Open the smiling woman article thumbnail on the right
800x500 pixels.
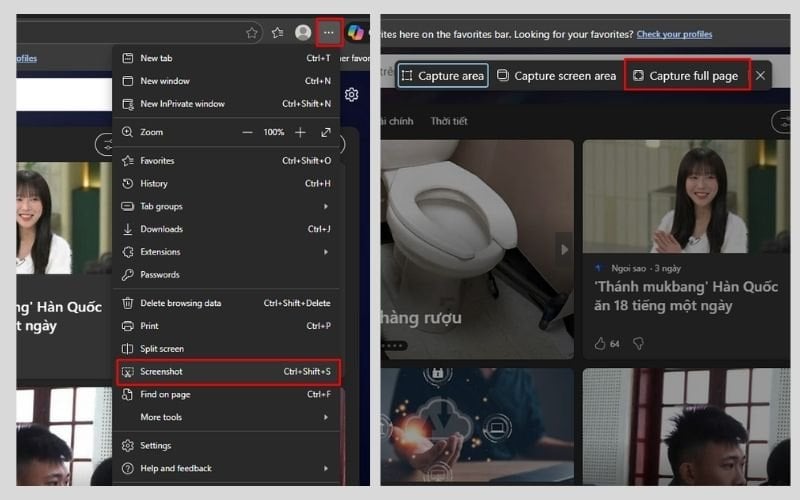[x=686, y=196]
